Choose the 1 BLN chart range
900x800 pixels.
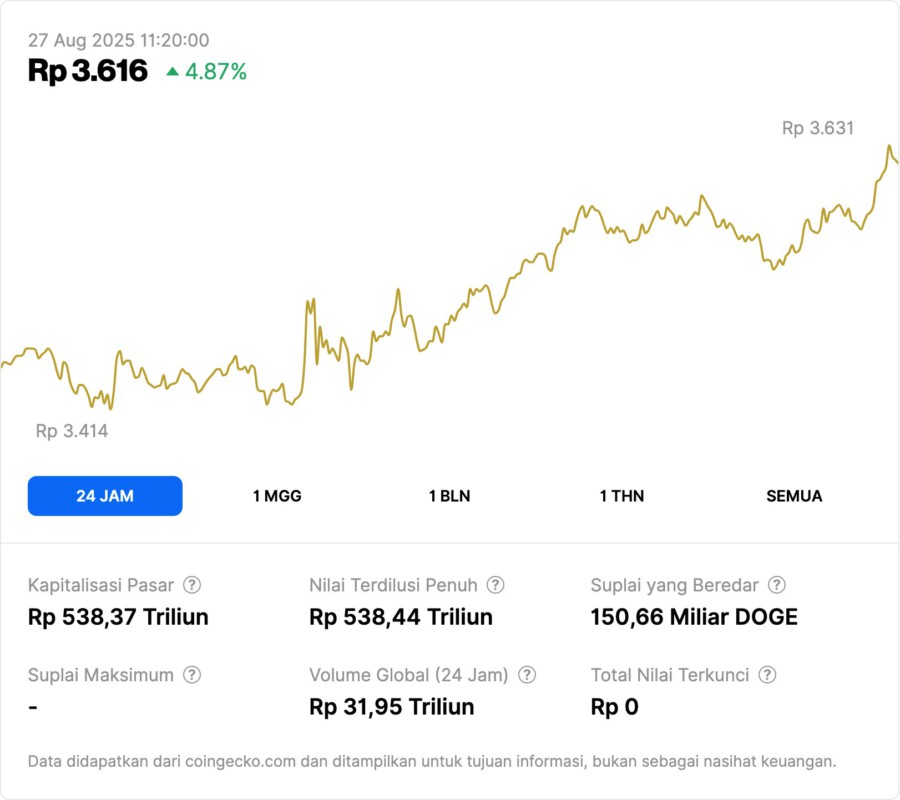click(449, 496)
